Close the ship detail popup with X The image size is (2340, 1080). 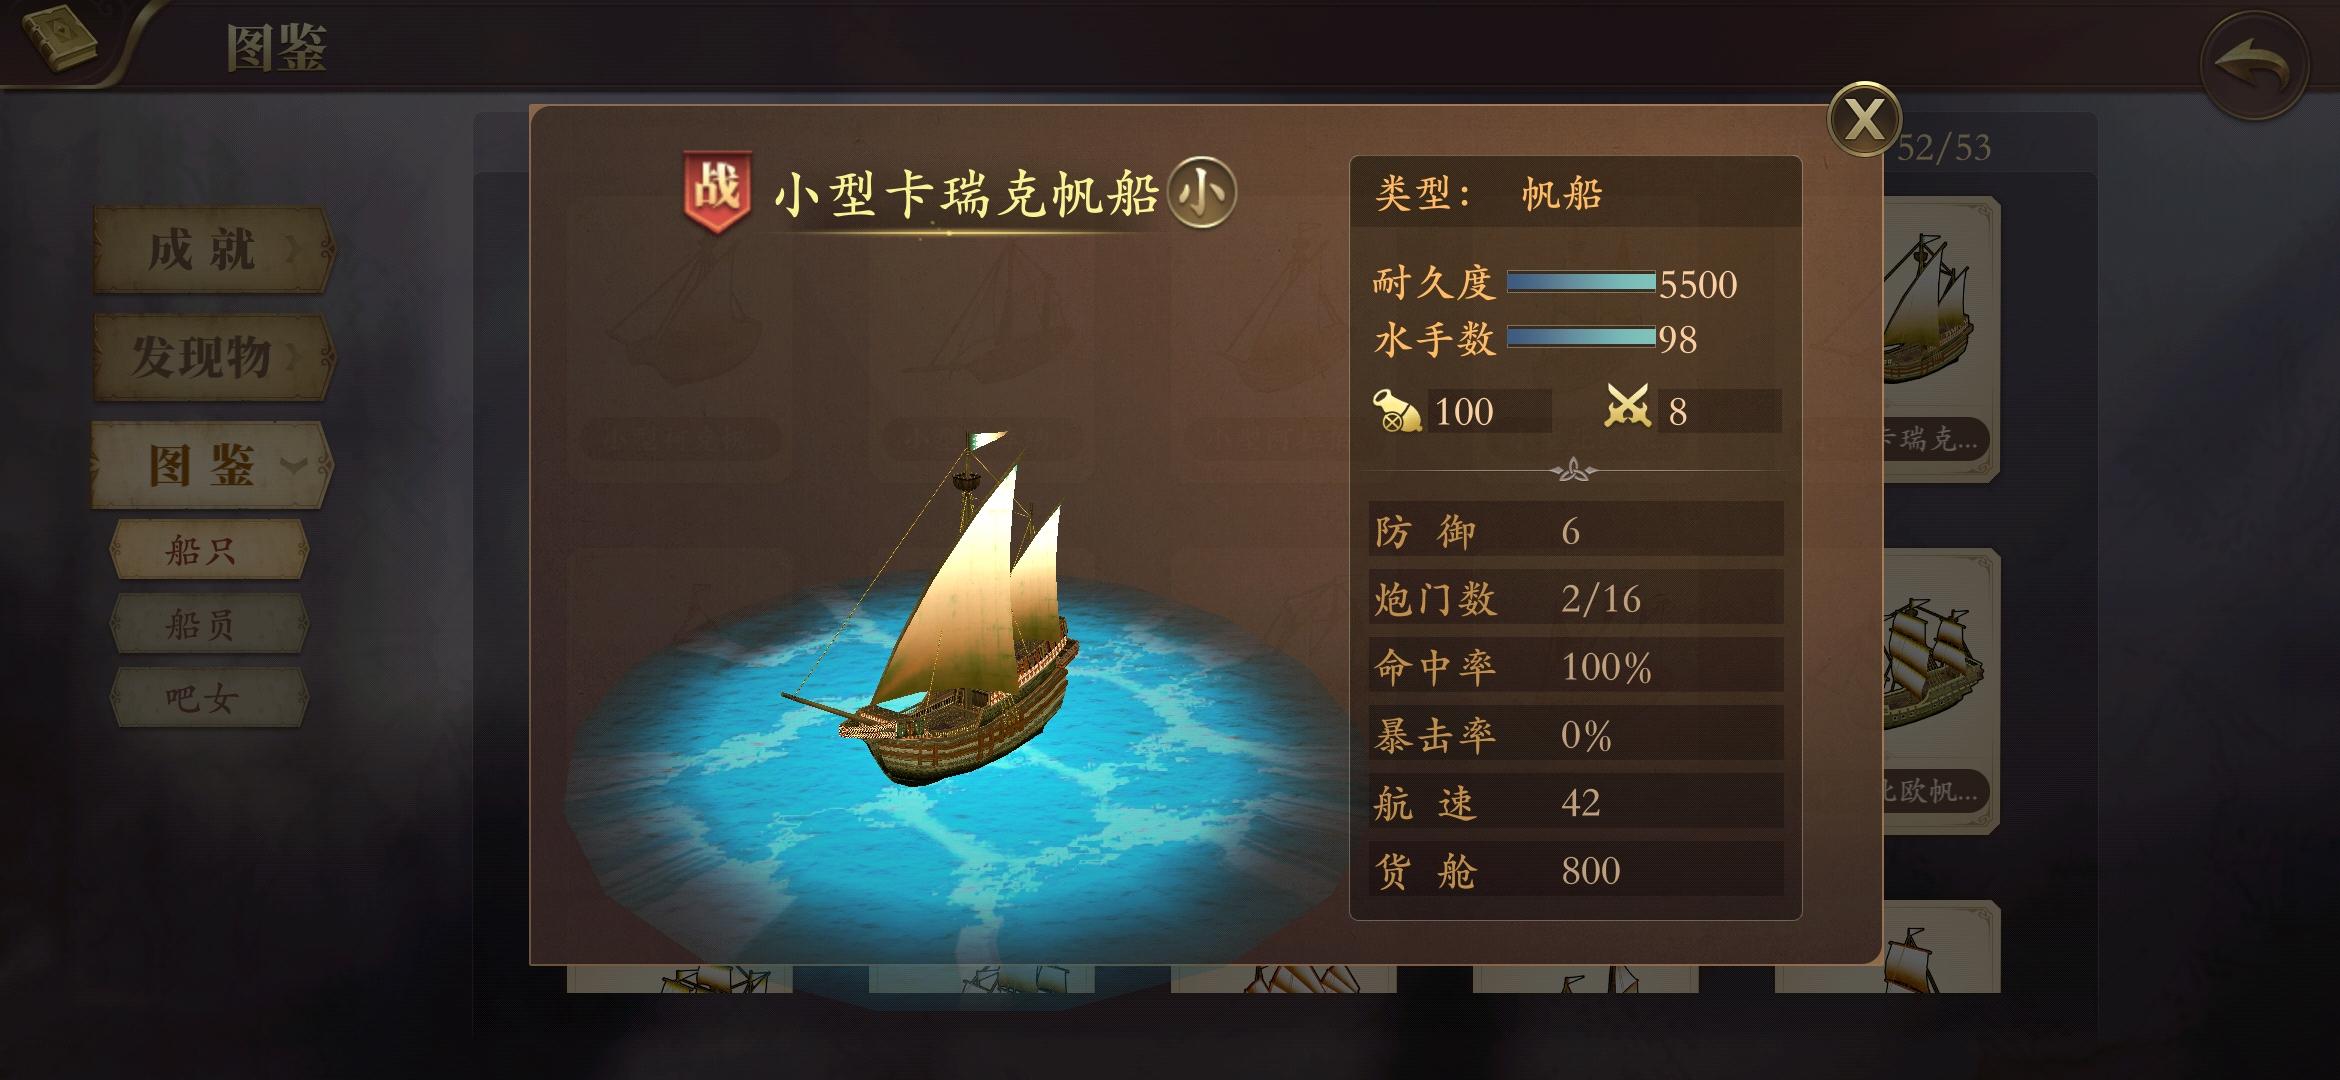pyautogui.click(x=1864, y=119)
